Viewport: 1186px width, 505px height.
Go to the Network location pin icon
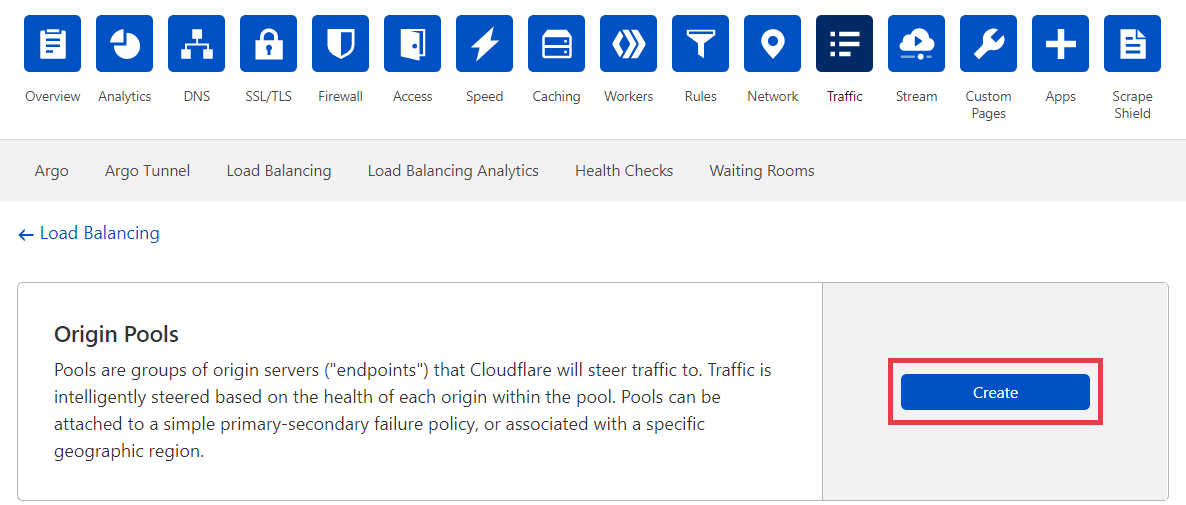point(772,44)
